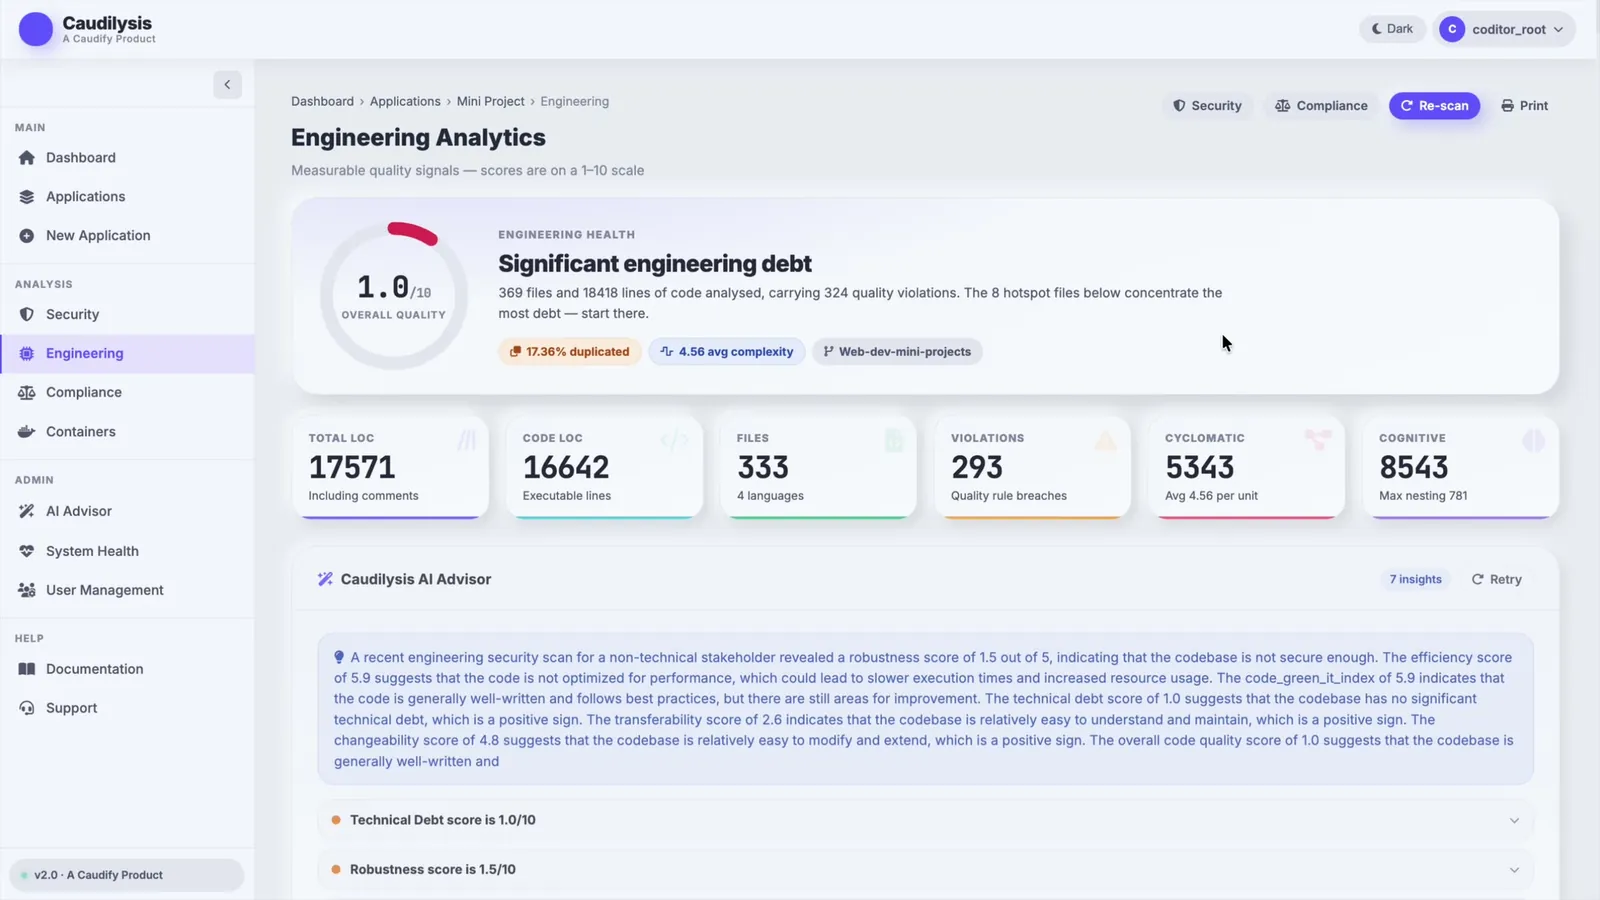Viewport: 1600px width, 900px height.
Task: Click the Web-dev-mini-projects branch badge
Action: pyautogui.click(x=897, y=352)
